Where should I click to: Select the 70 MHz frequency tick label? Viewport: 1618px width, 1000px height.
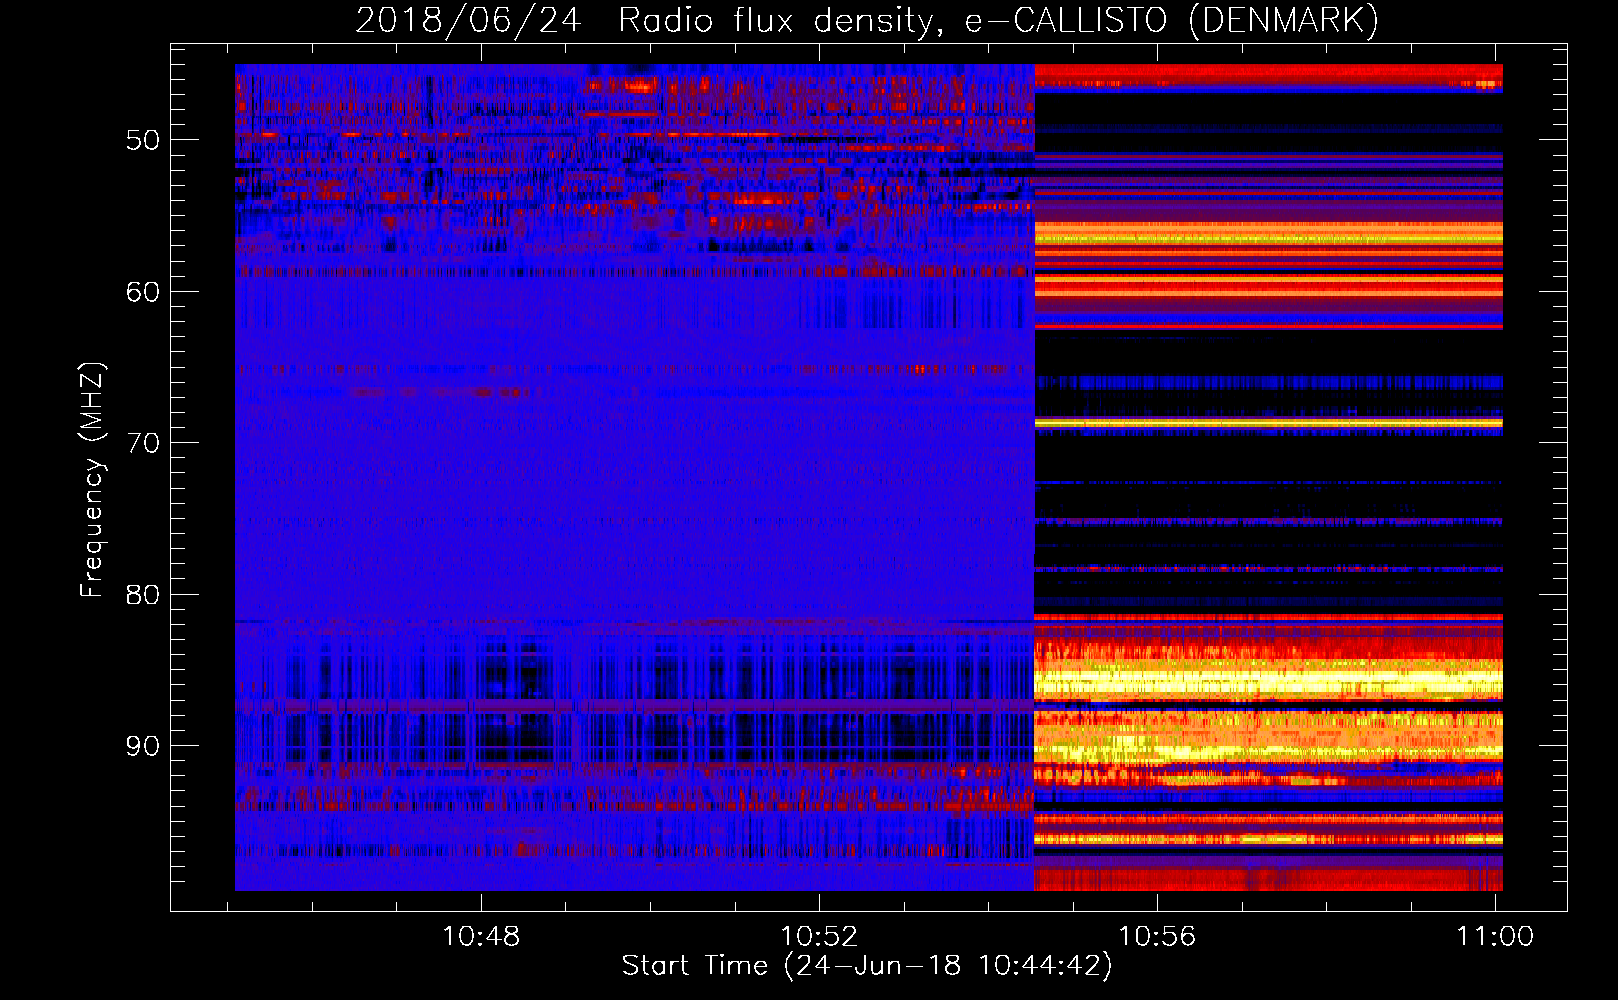(x=143, y=443)
